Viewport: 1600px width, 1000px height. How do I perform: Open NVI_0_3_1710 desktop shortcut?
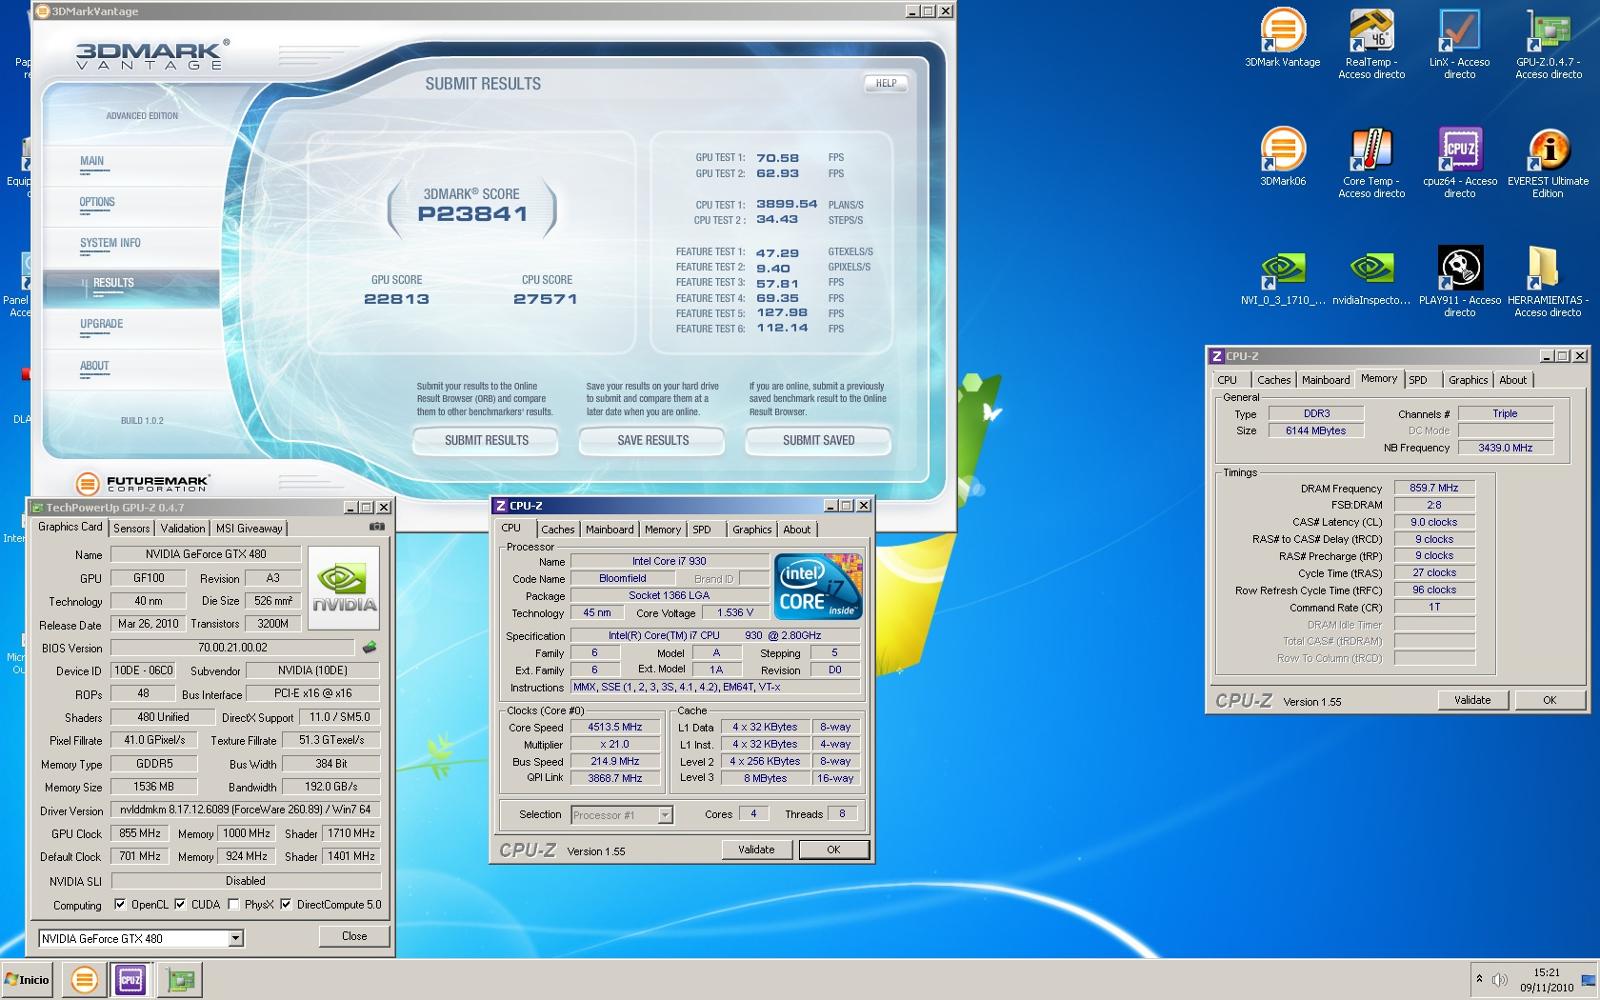click(1282, 277)
